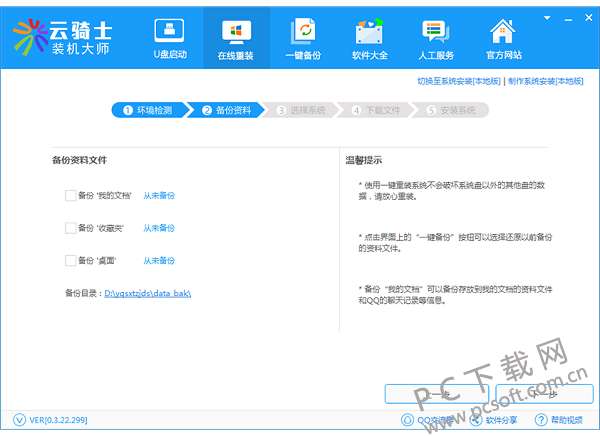The height and width of the screenshot is (436, 600).
Task: Visit 官方网站 via home icon
Action: tap(504, 38)
